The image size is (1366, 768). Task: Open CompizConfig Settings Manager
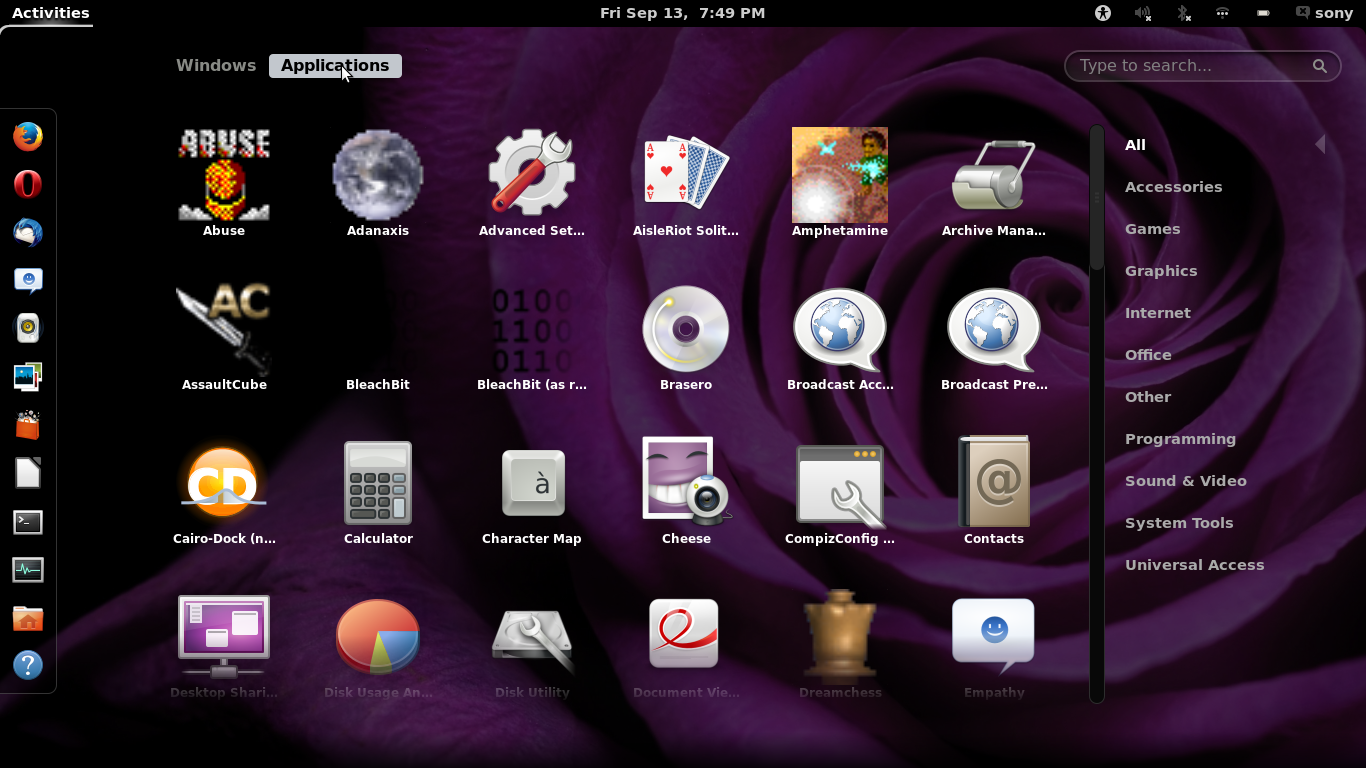tap(840, 482)
